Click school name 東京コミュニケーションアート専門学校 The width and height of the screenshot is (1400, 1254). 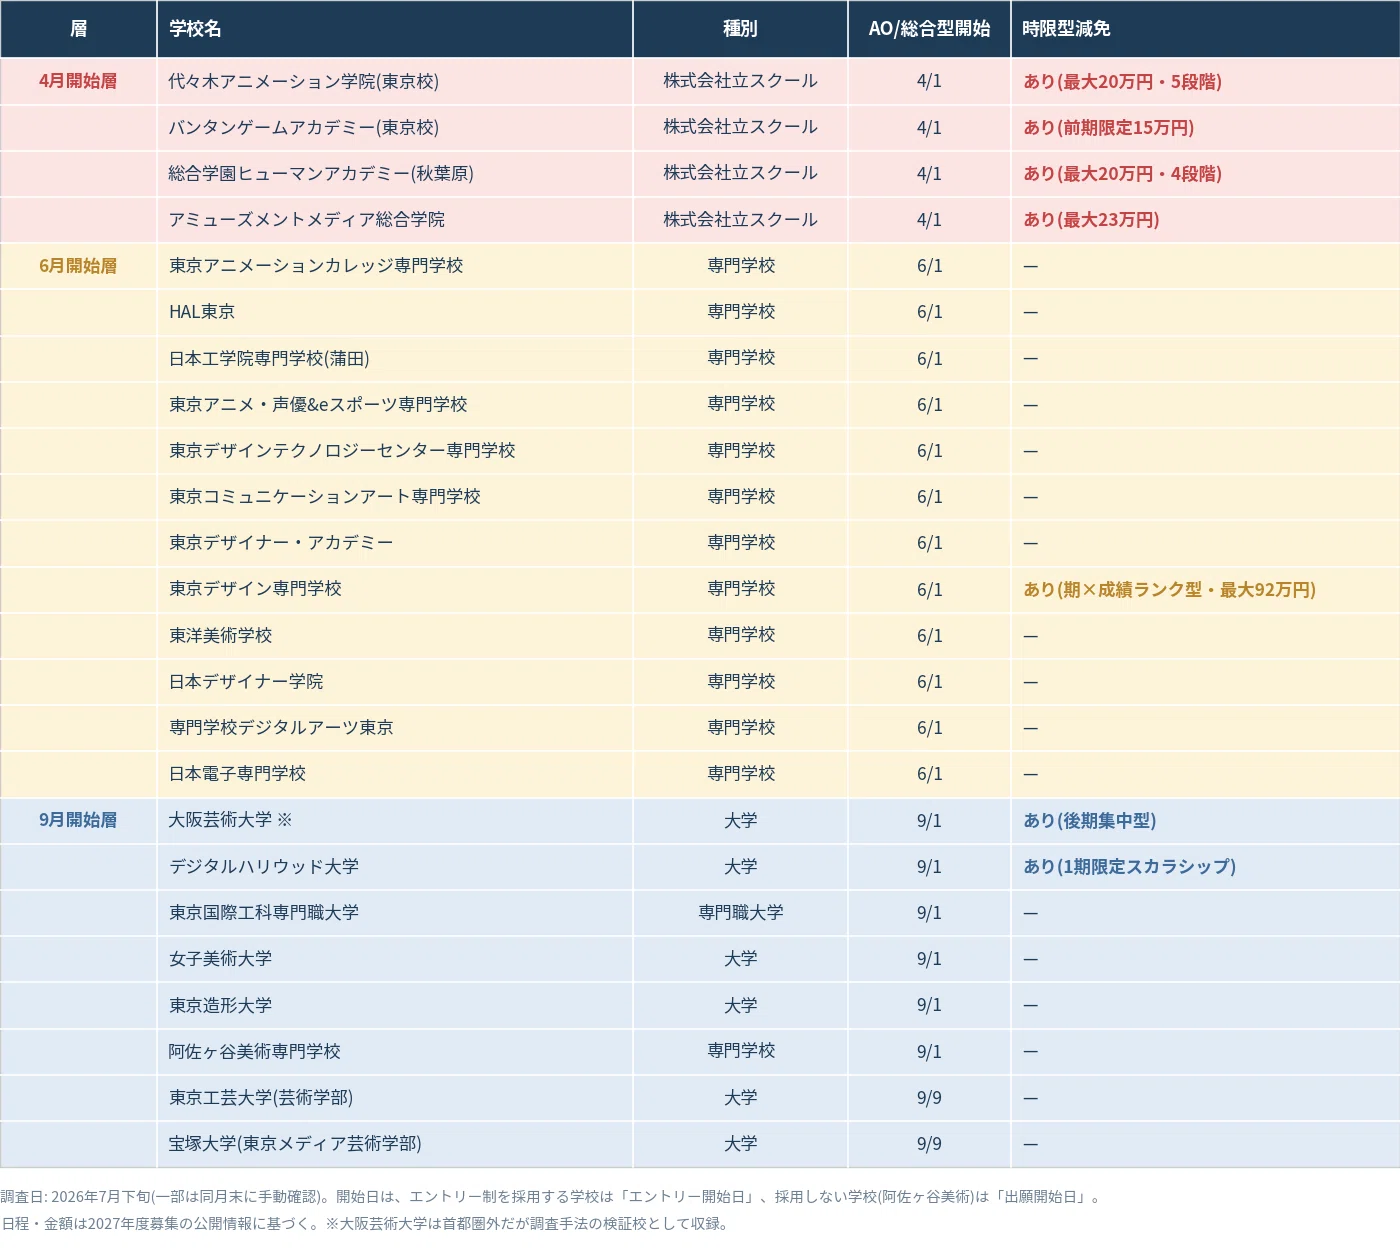point(325,497)
